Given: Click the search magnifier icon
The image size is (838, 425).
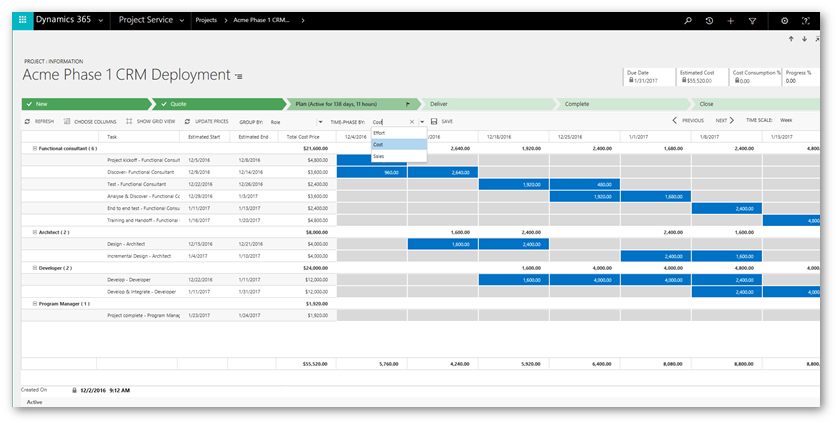Looking at the screenshot, I should point(688,21).
